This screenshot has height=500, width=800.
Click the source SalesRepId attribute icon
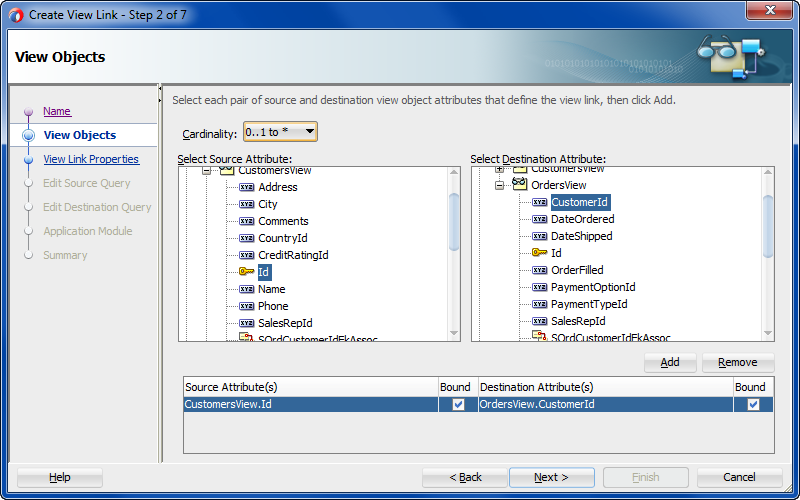[x=246, y=323]
